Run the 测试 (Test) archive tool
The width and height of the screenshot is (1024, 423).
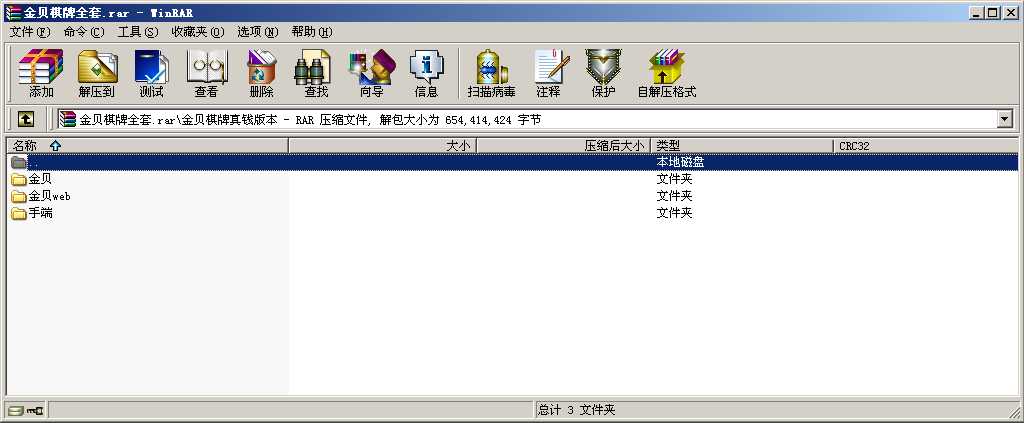tap(152, 73)
